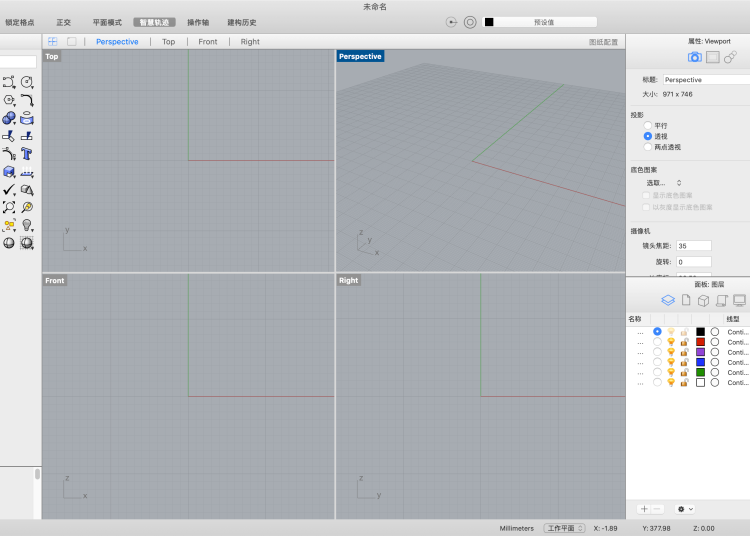The width and height of the screenshot is (750, 536).
Task: Click the box object panel icon
Action: (x=703, y=300)
